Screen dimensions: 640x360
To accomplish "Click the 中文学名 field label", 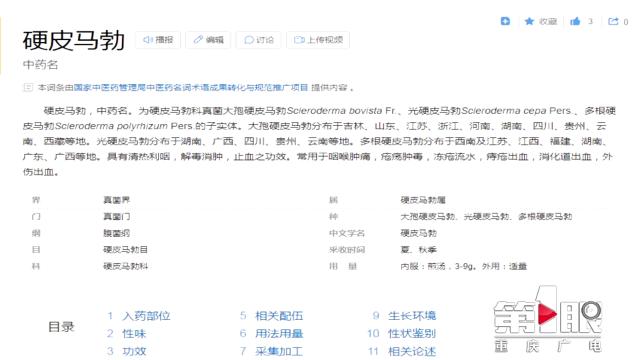I will pos(347,233).
